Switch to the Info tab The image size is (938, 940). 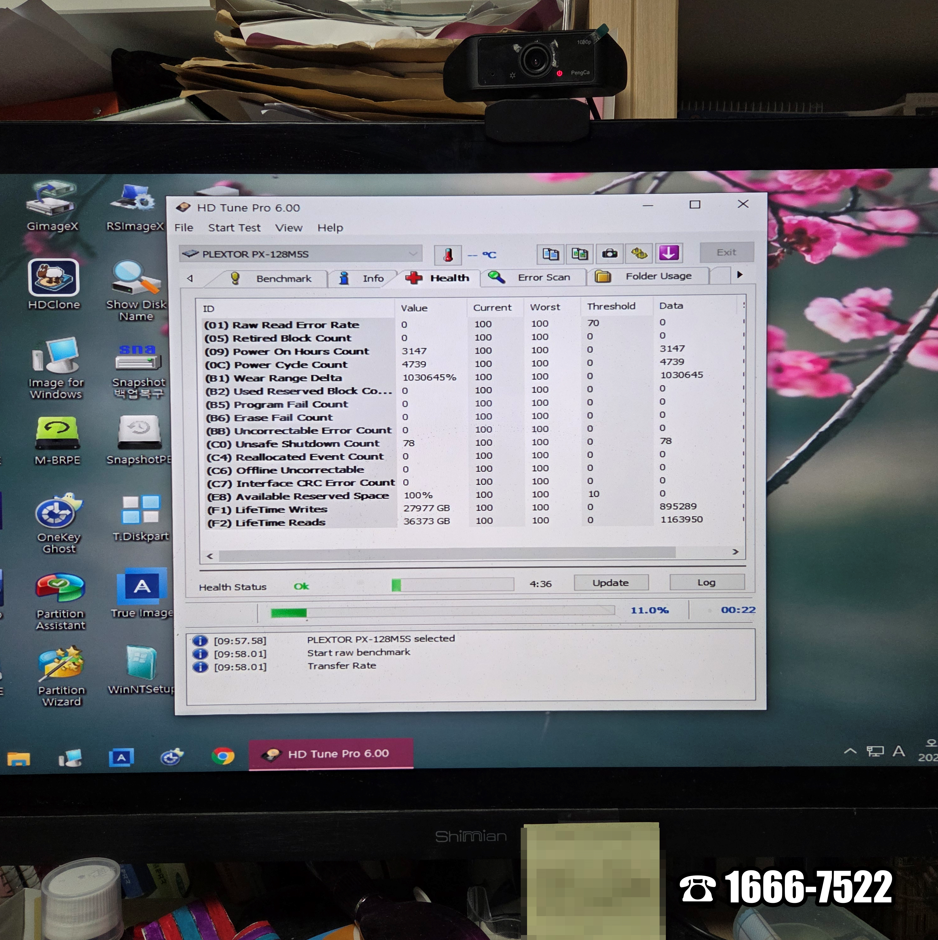click(x=364, y=279)
